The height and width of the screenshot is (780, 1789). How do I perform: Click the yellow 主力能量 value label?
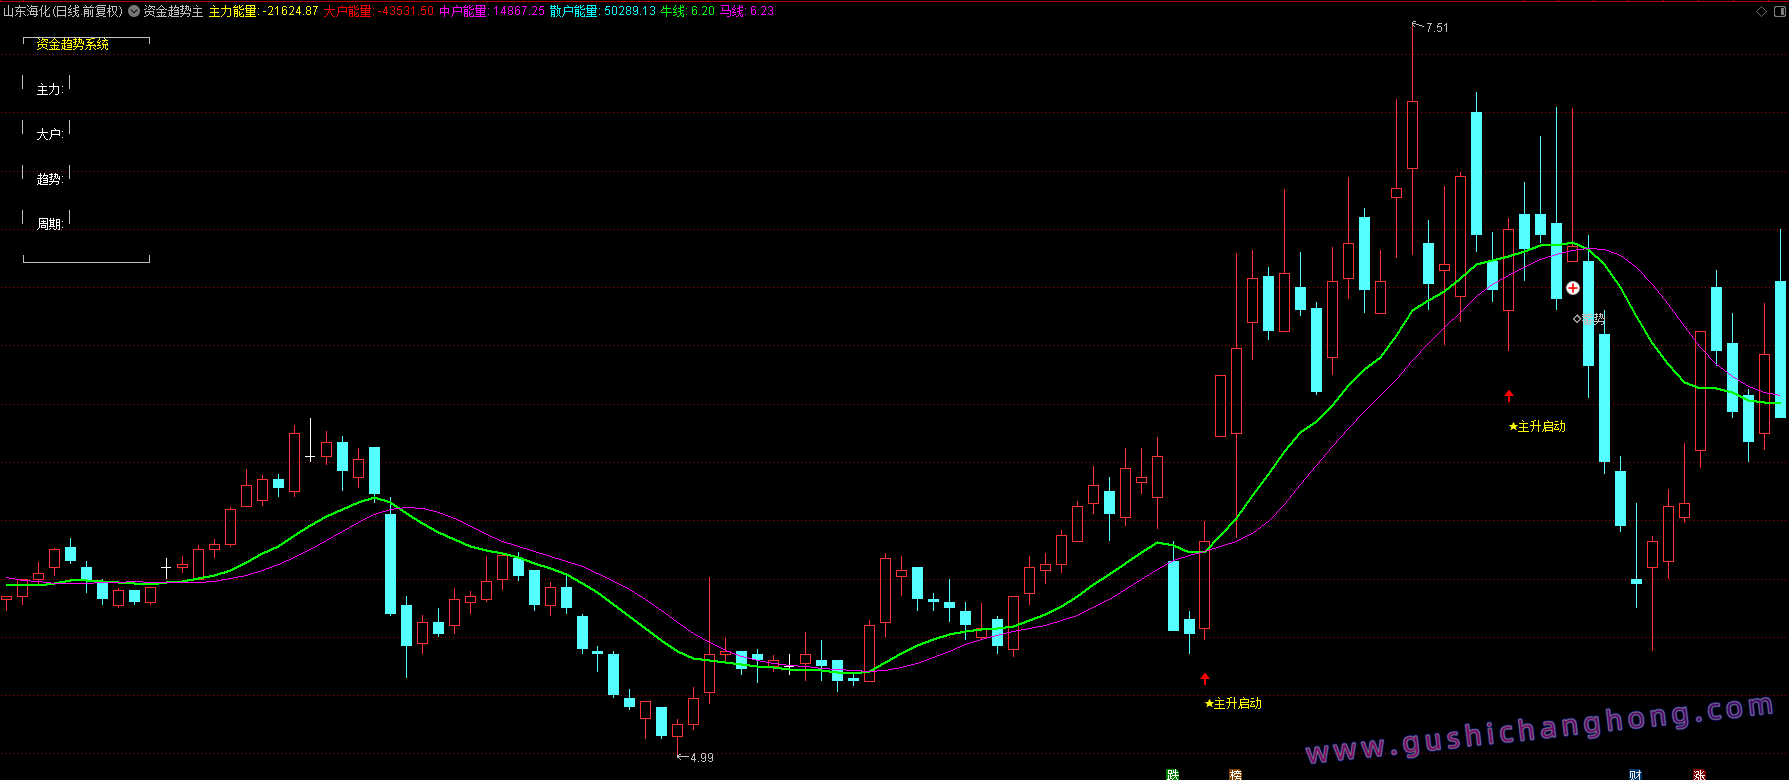[263, 11]
